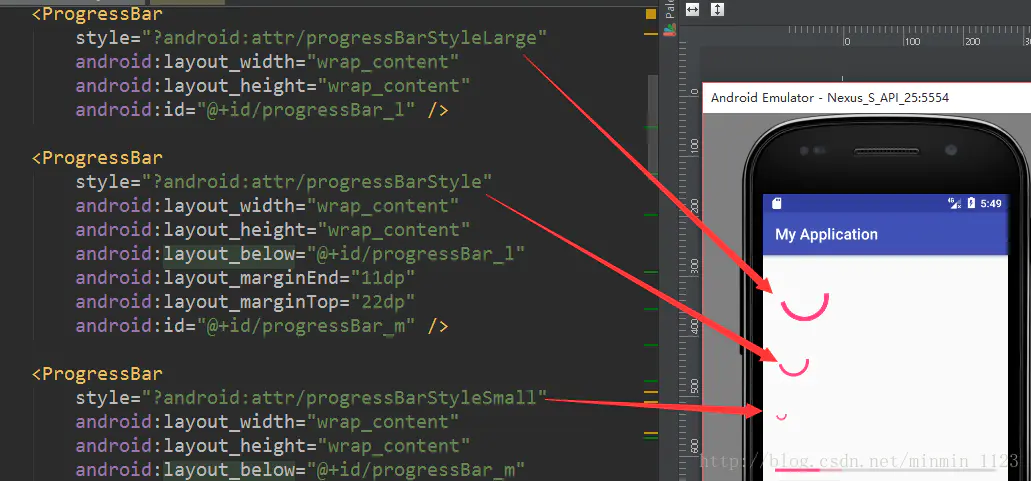Click the vertical fit-height arrows icon
This screenshot has width=1031, height=481.
point(717,9)
